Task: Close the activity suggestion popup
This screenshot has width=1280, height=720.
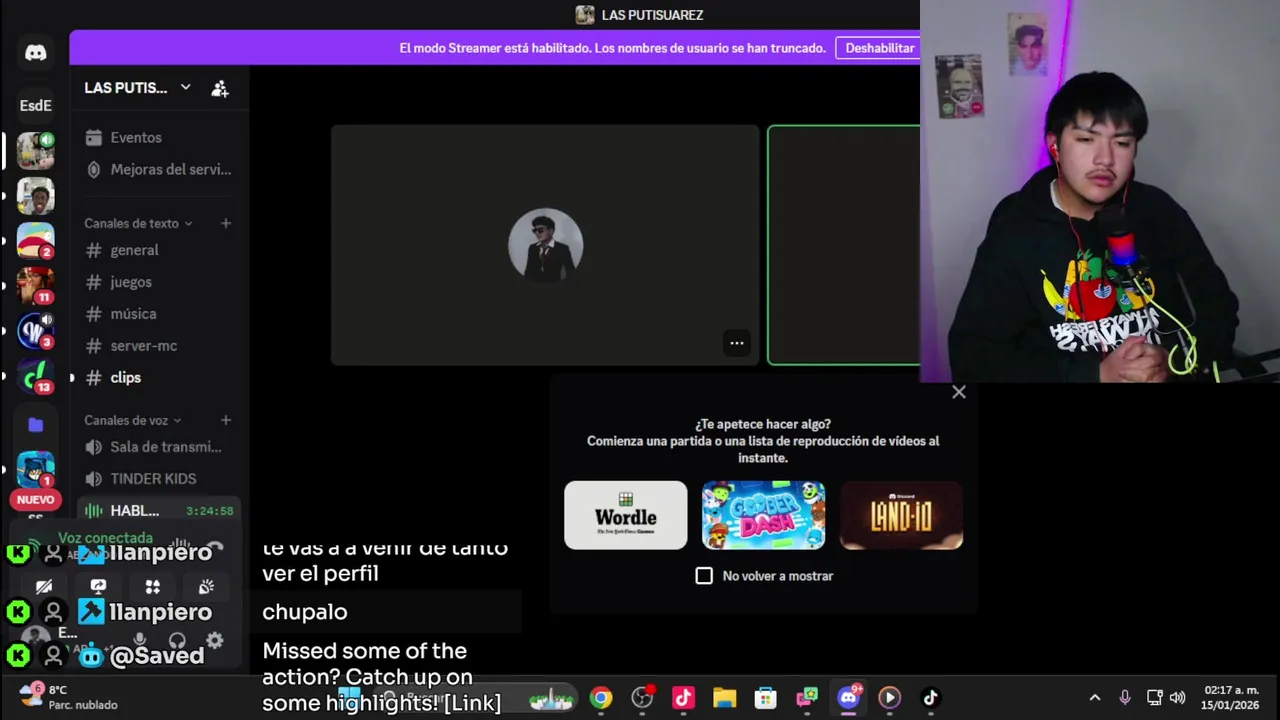Action: click(x=959, y=392)
